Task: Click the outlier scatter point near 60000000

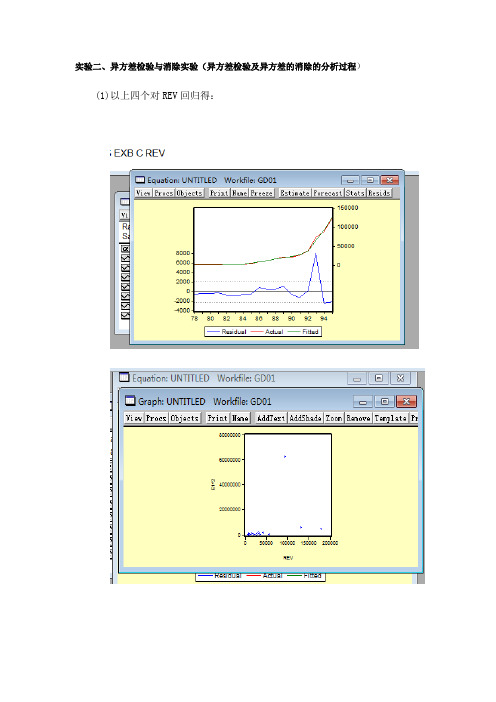Action: [x=285, y=457]
